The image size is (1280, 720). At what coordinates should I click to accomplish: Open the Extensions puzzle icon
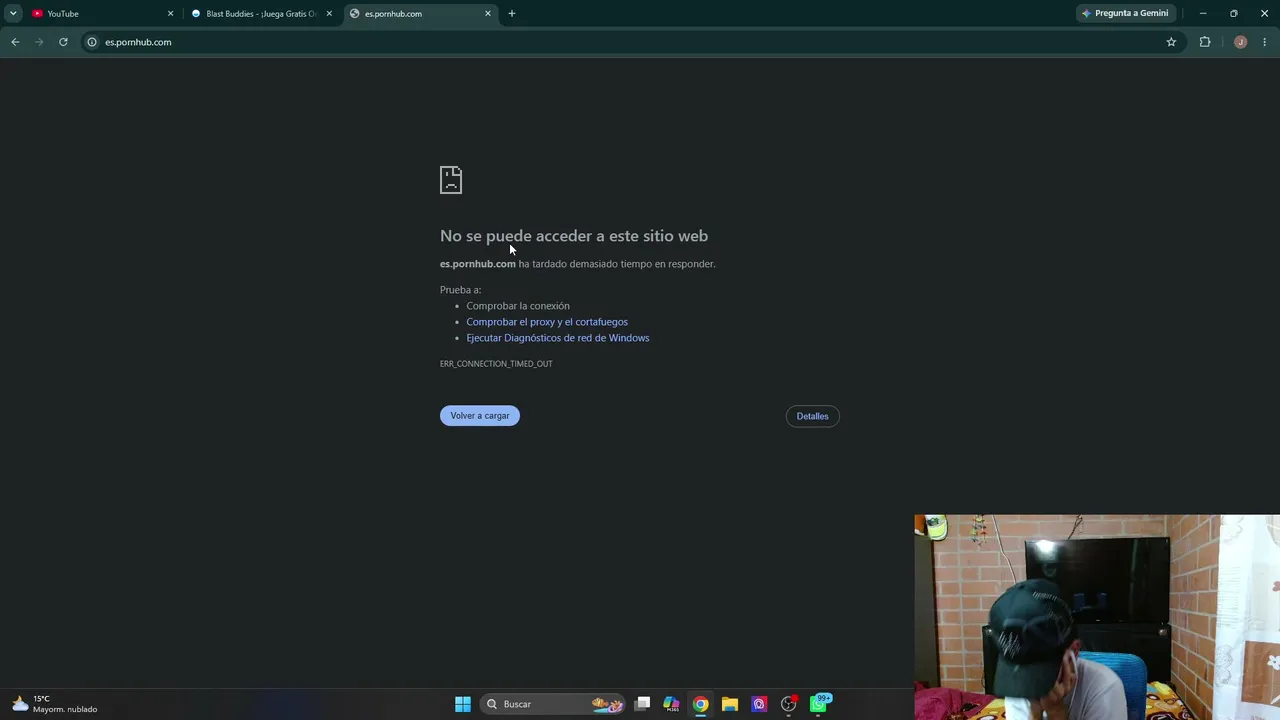[1205, 42]
